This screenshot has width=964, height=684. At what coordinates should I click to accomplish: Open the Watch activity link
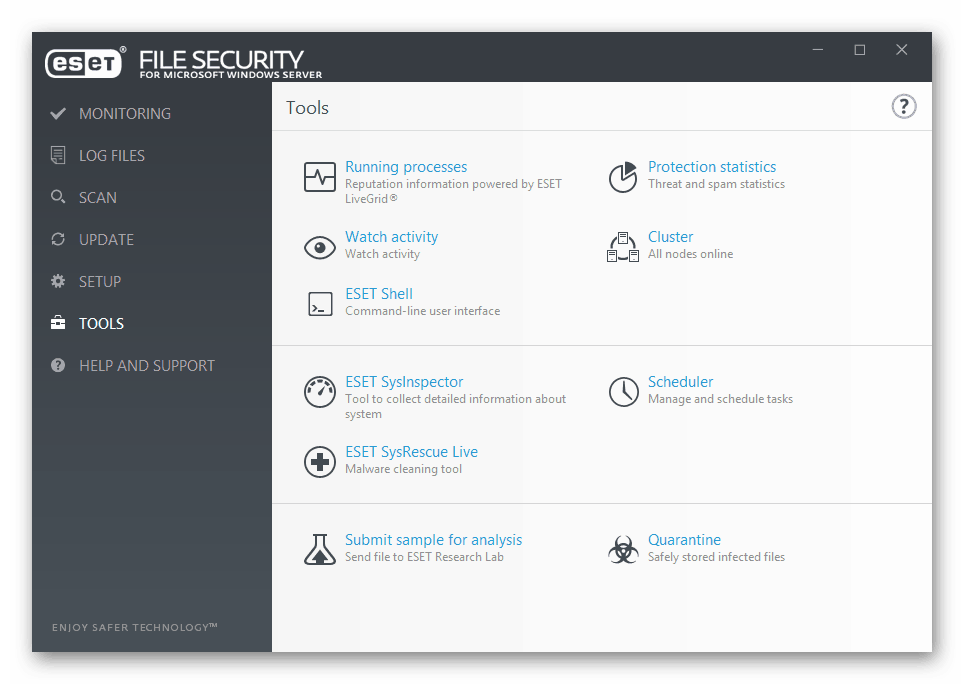(x=392, y=237)
